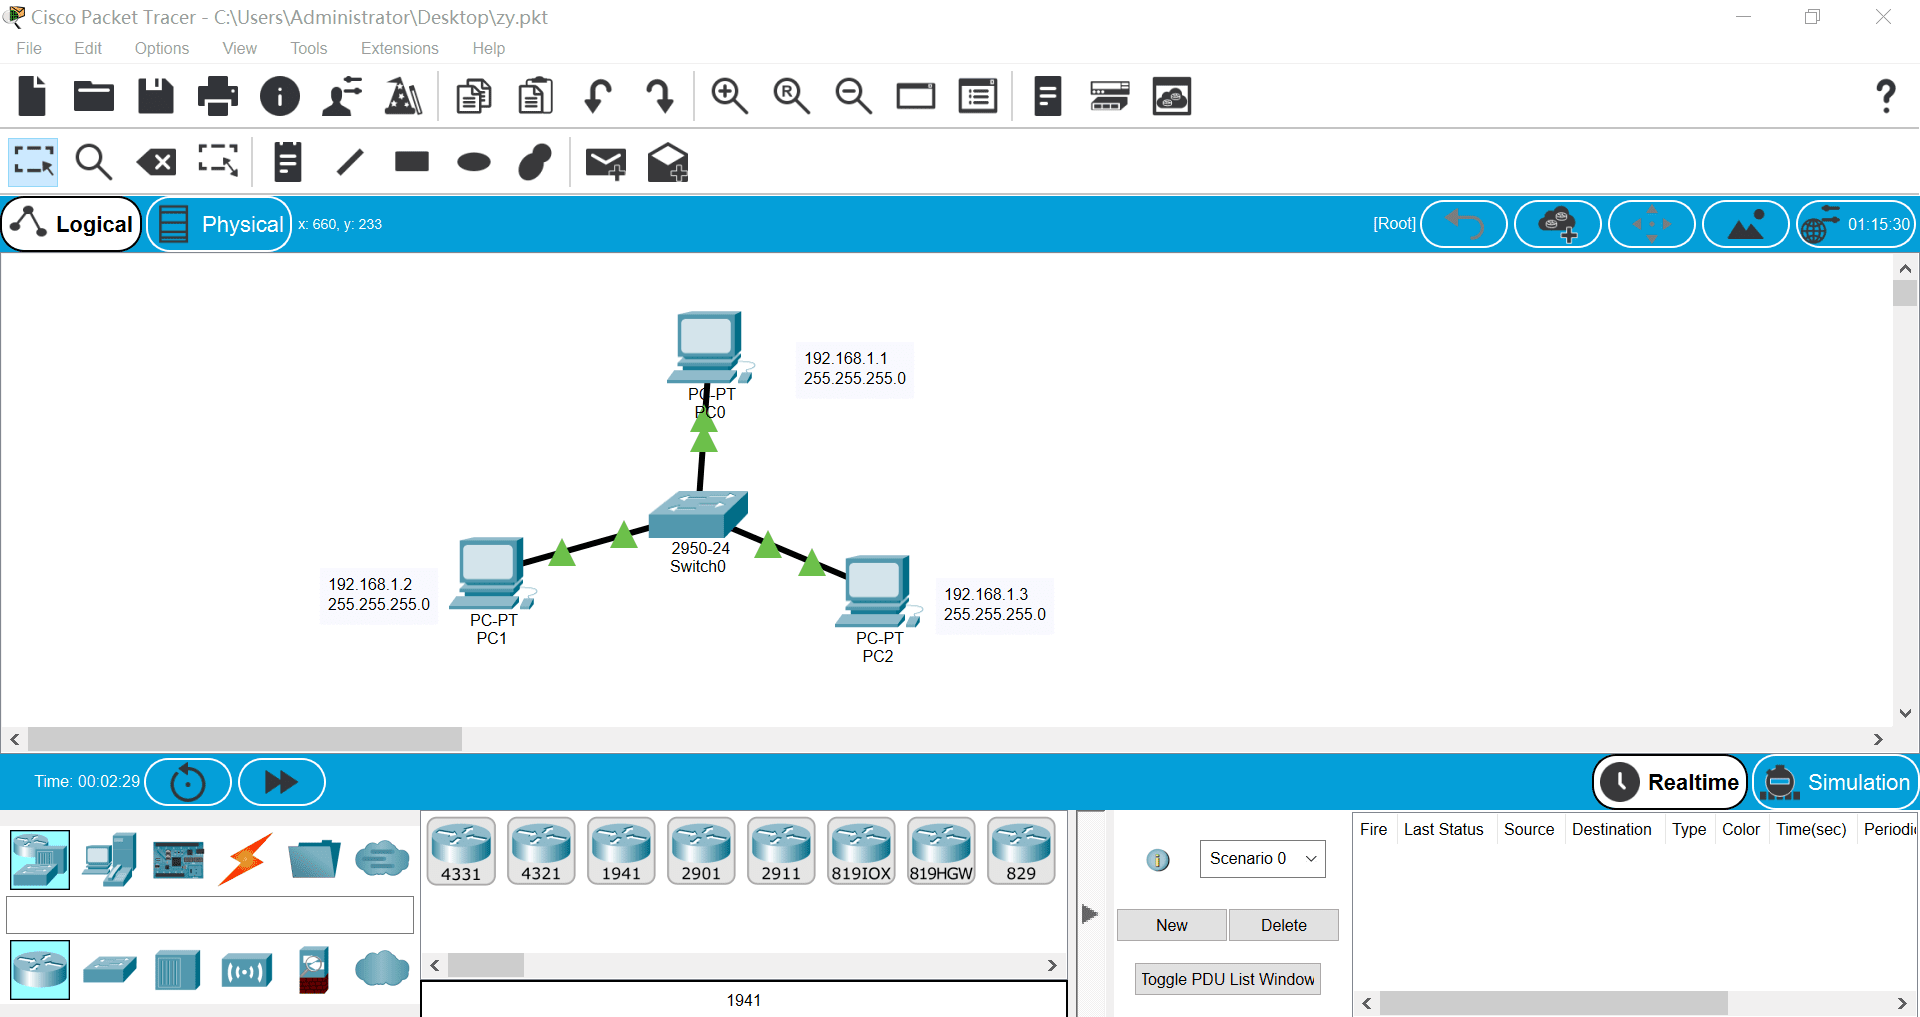Click the Last Status column header
The image size is (1920, 1017).
[1443, 829]
